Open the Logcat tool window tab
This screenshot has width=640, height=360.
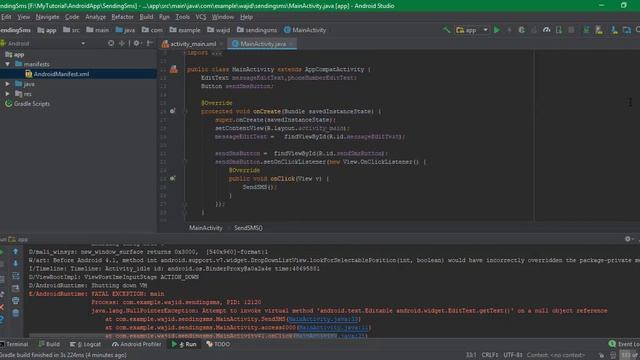[85, 344]
